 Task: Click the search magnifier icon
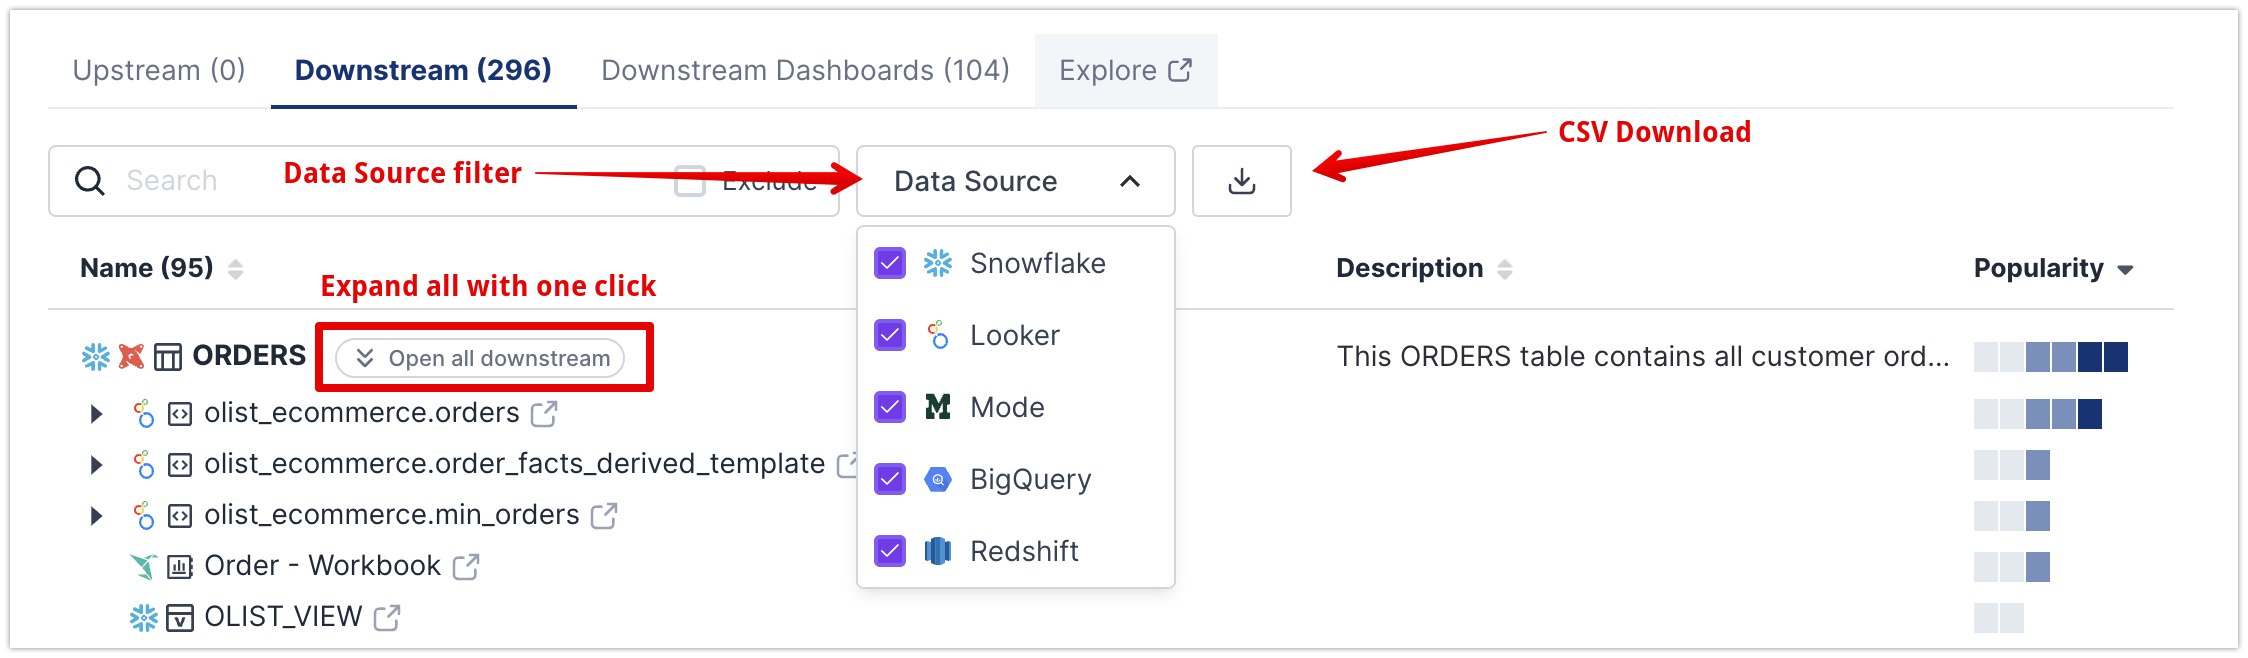pyautogui.click(x=90, y=181)
